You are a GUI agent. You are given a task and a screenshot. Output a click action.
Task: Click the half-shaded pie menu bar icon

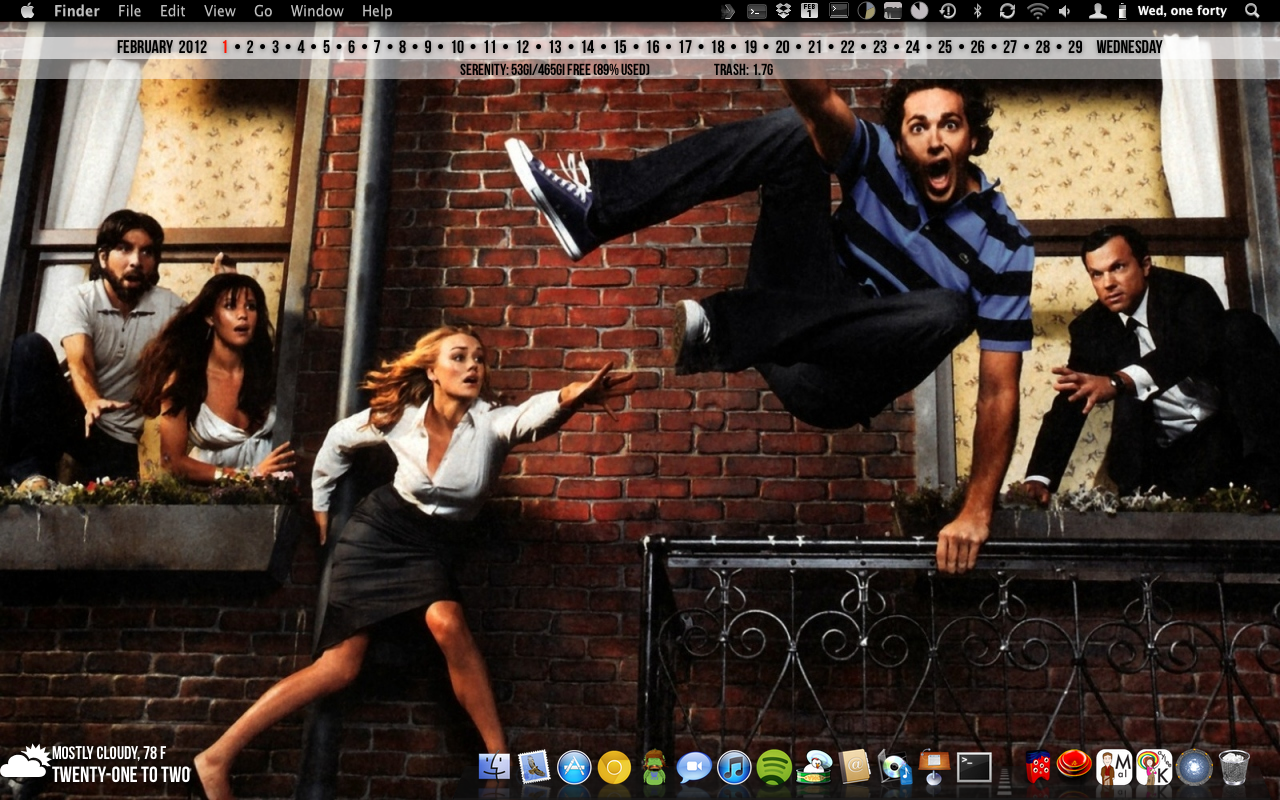coord(866,11)
